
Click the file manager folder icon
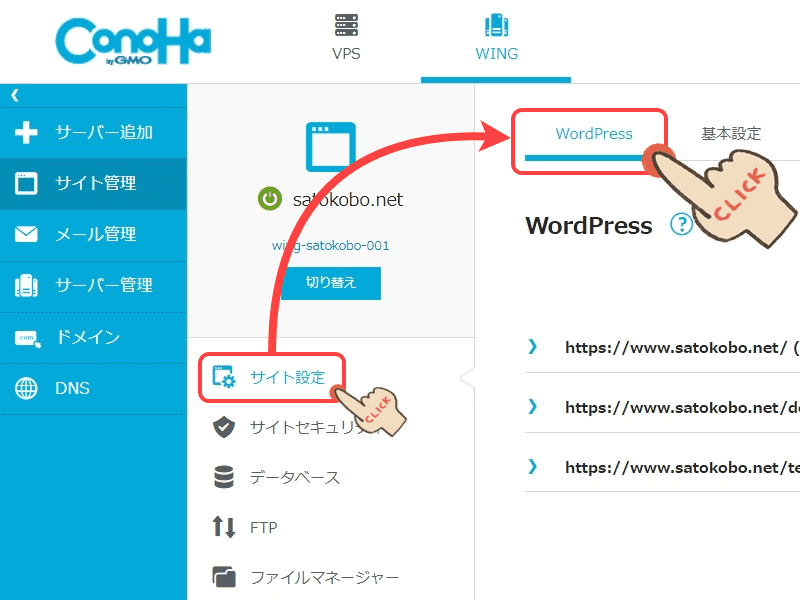coord(224,577)
